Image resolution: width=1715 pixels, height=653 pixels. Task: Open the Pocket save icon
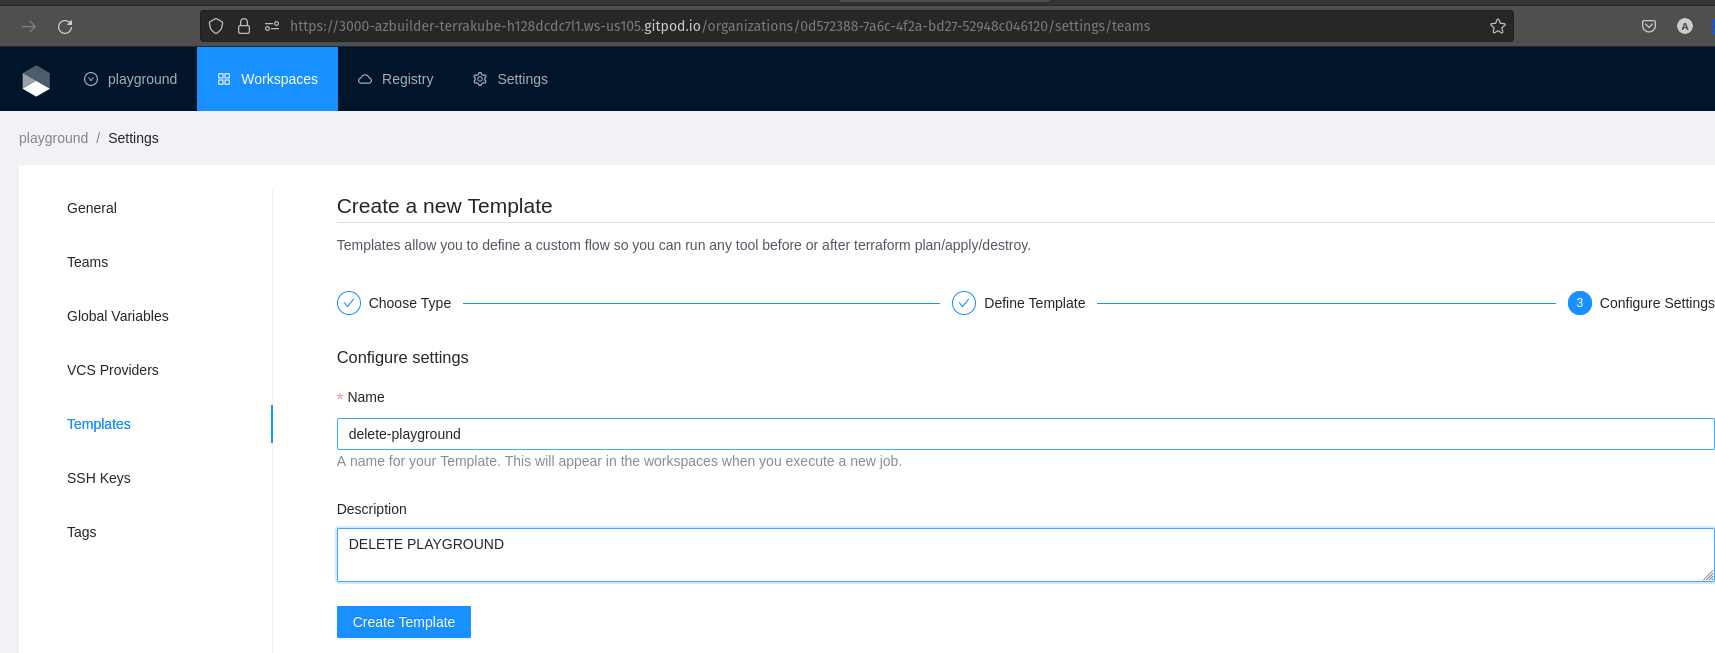click(x=1649, y=27)
